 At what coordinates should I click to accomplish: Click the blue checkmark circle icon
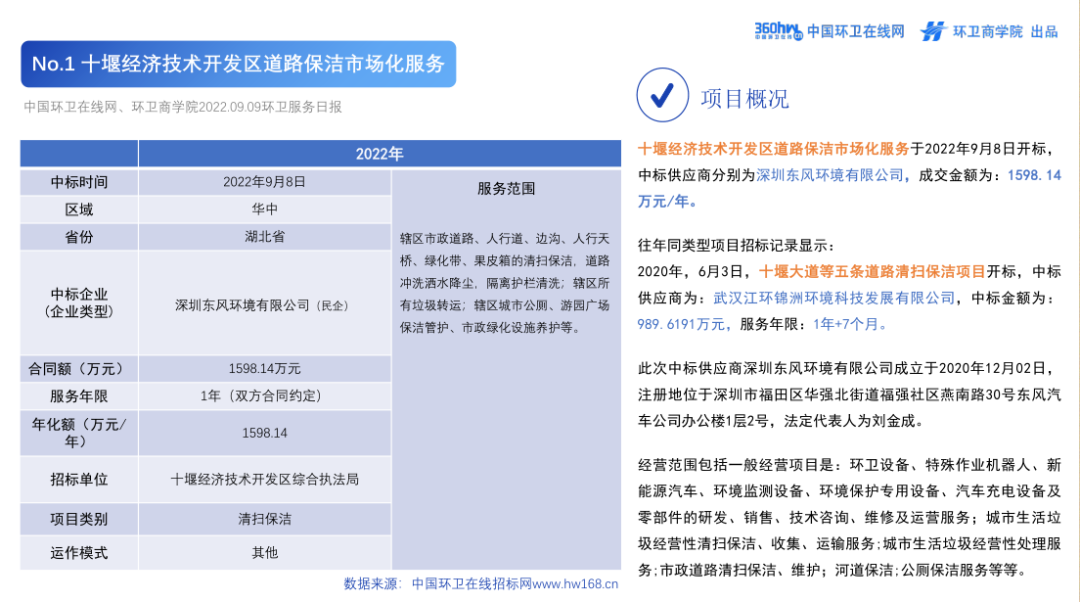662,95
